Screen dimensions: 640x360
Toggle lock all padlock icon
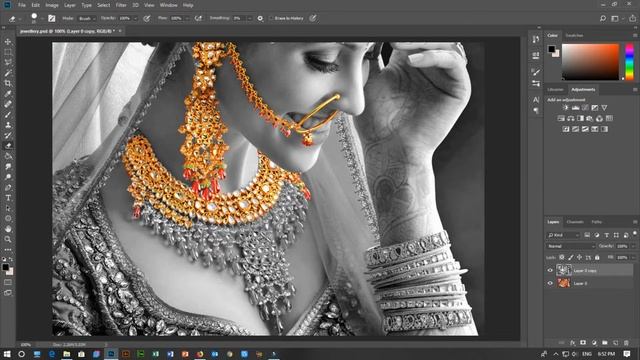(597, 258)
